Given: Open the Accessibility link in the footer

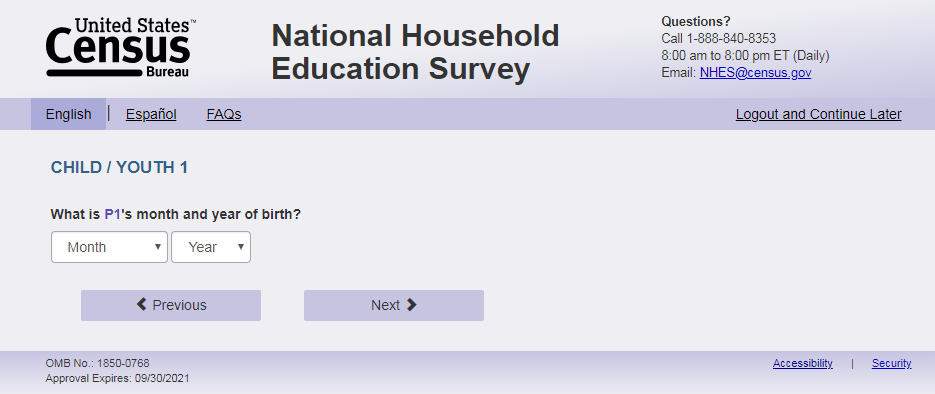Looking at the screenshot, I should coord(803,363).
